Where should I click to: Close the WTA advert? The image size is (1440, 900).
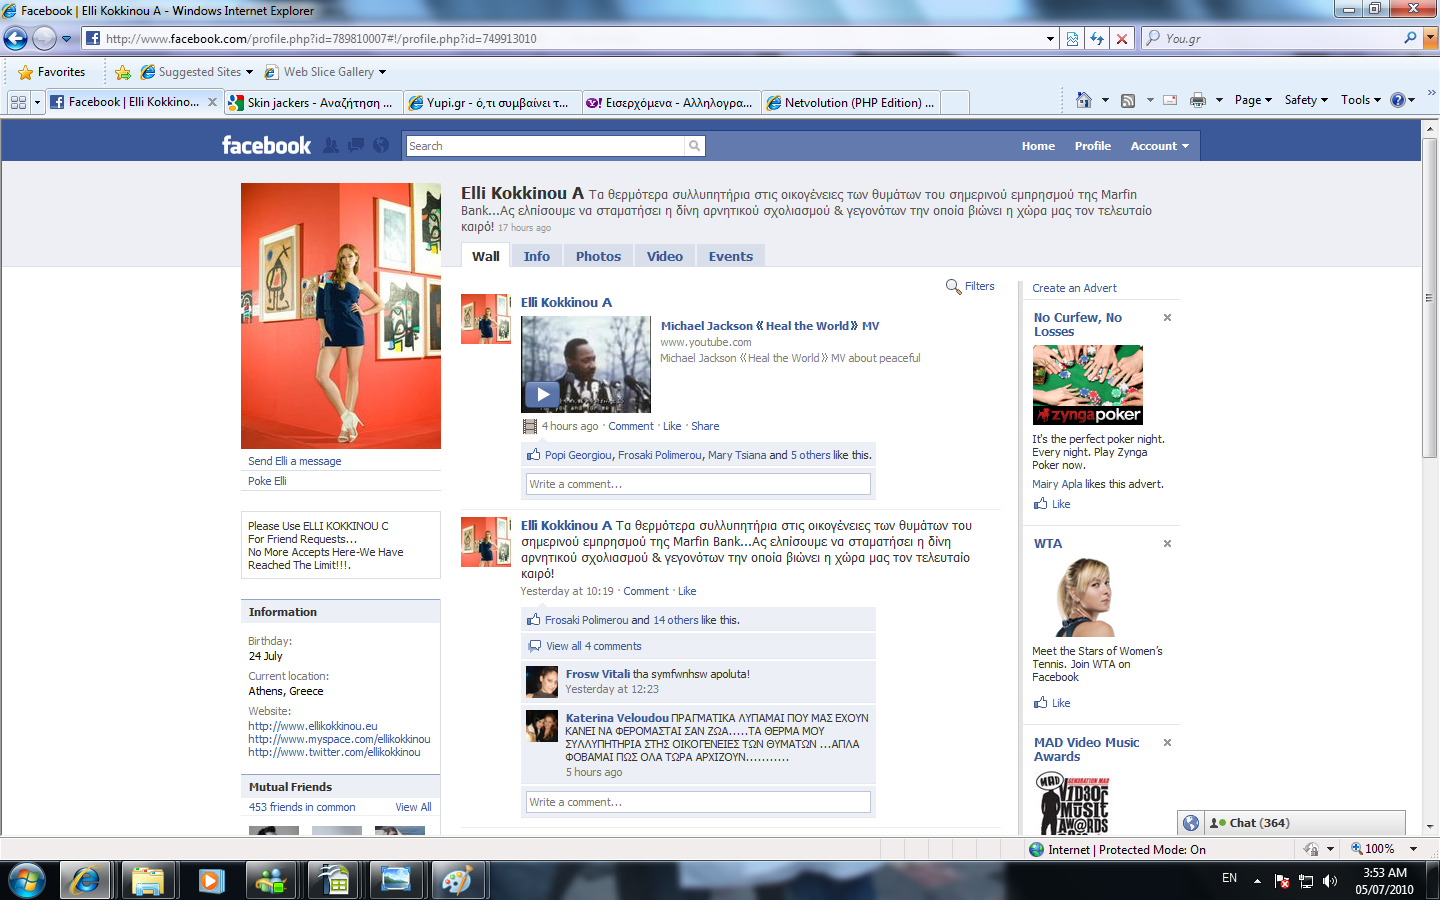click(x=1167, y=544)
